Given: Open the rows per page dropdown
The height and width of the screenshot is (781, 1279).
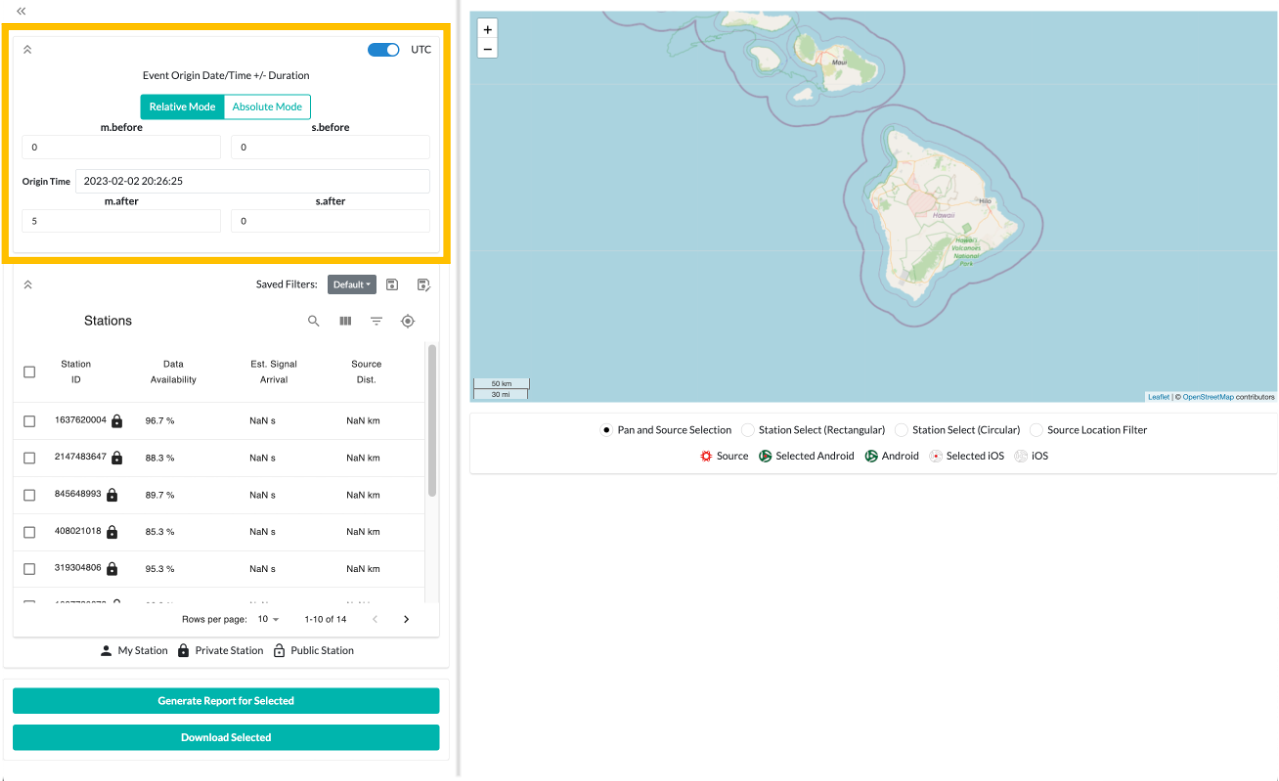Looking at the screenshot, I should coord(268,619).
